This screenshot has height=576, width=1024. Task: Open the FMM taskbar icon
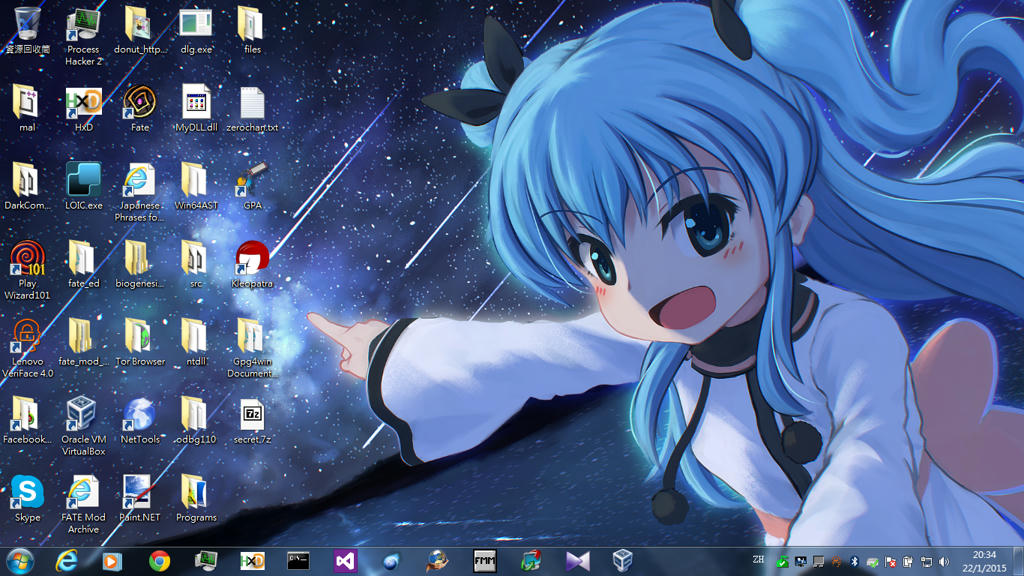tap(485, 561)
